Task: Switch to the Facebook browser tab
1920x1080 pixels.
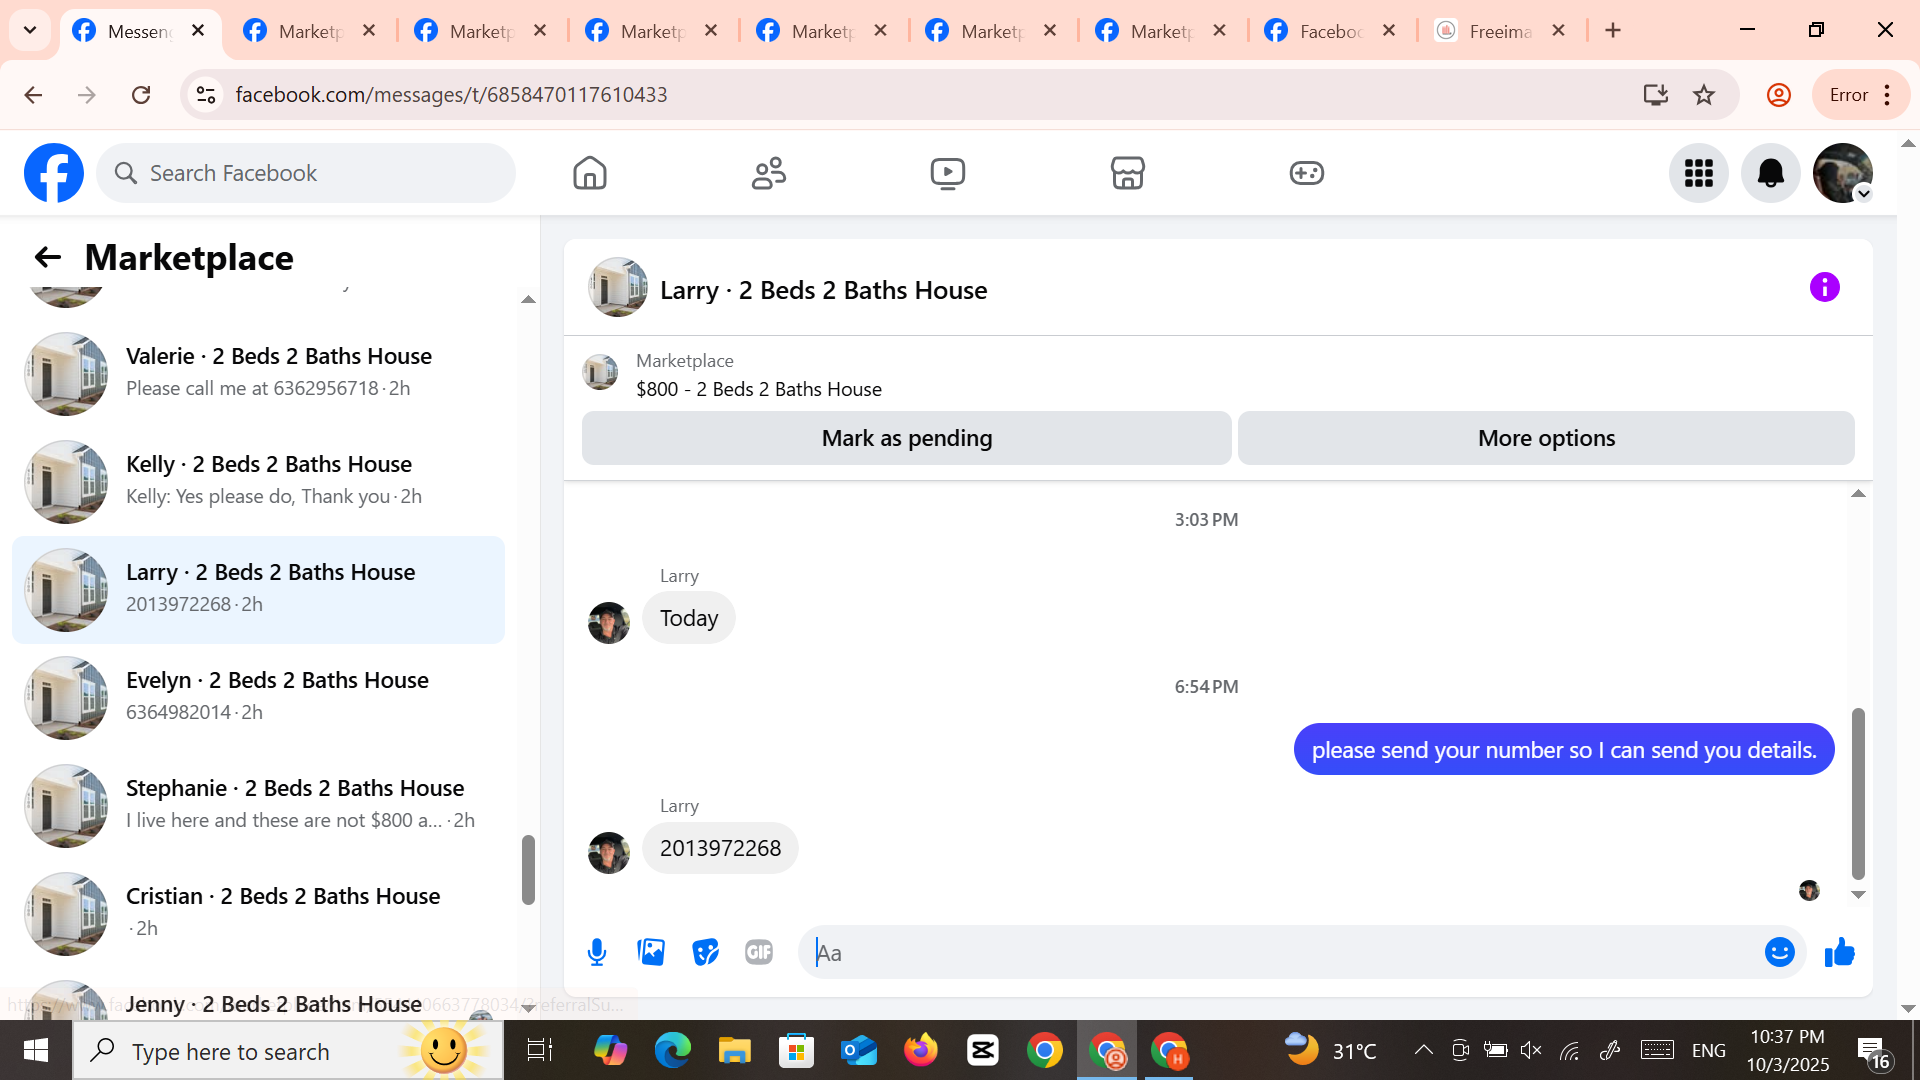Action: coord(1330,31)
